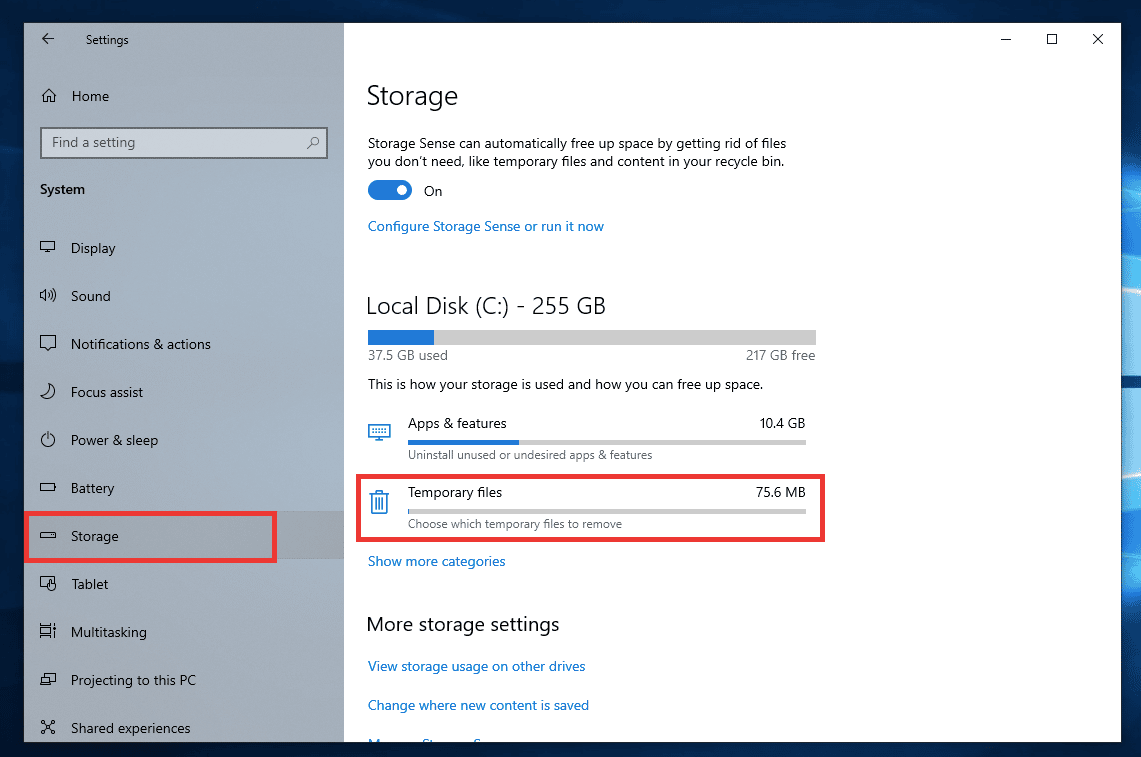Open Notifications & actions

click(x=183, y=344)
